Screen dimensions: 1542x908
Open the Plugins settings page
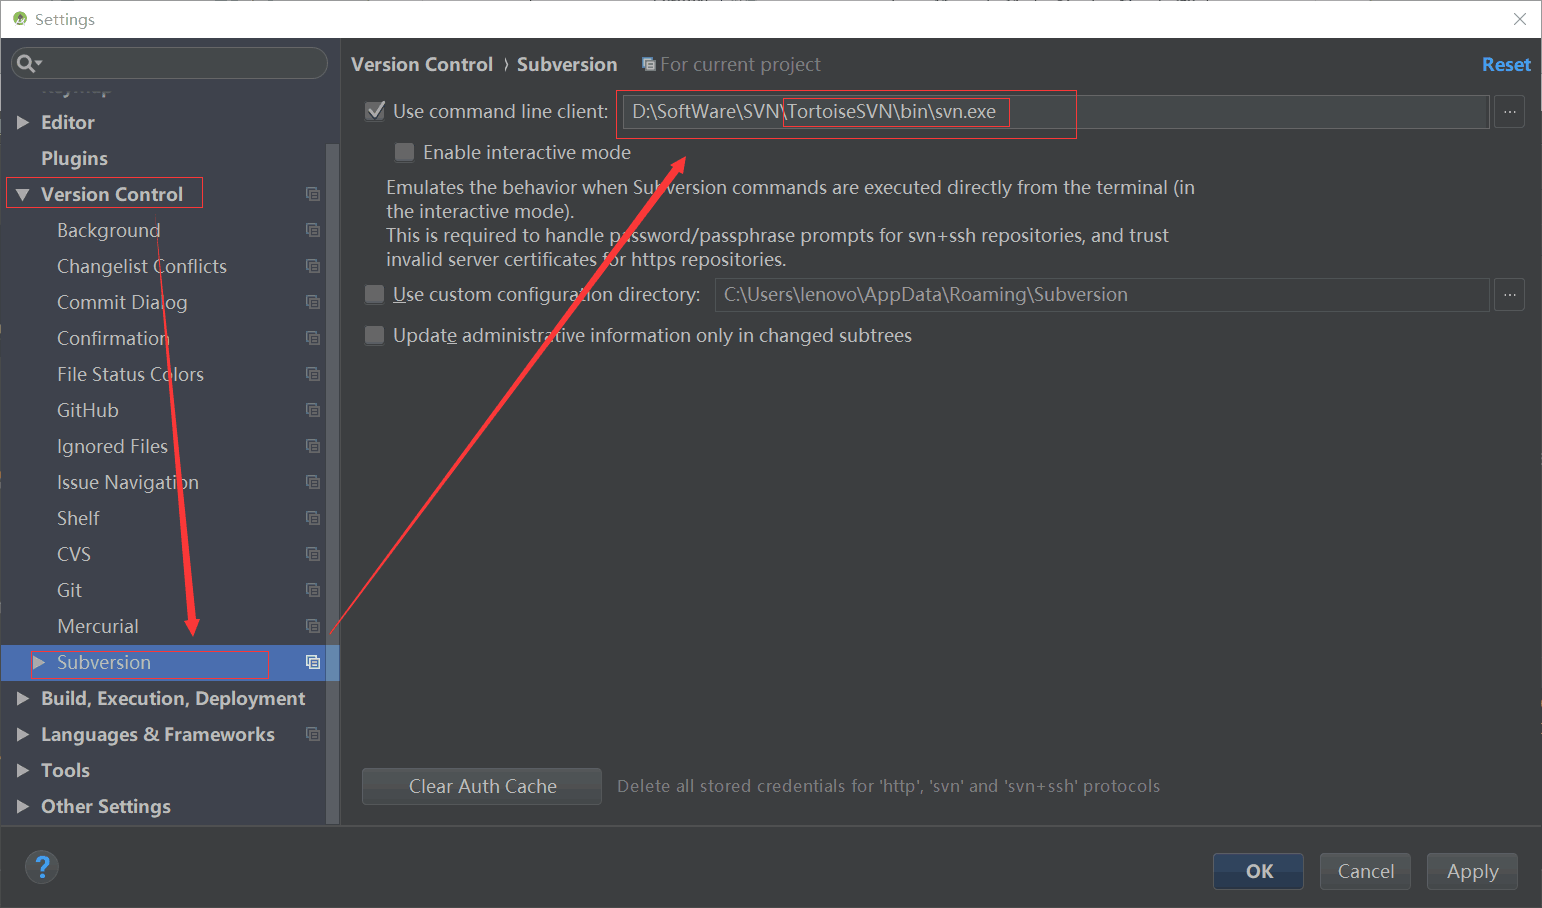74,158
